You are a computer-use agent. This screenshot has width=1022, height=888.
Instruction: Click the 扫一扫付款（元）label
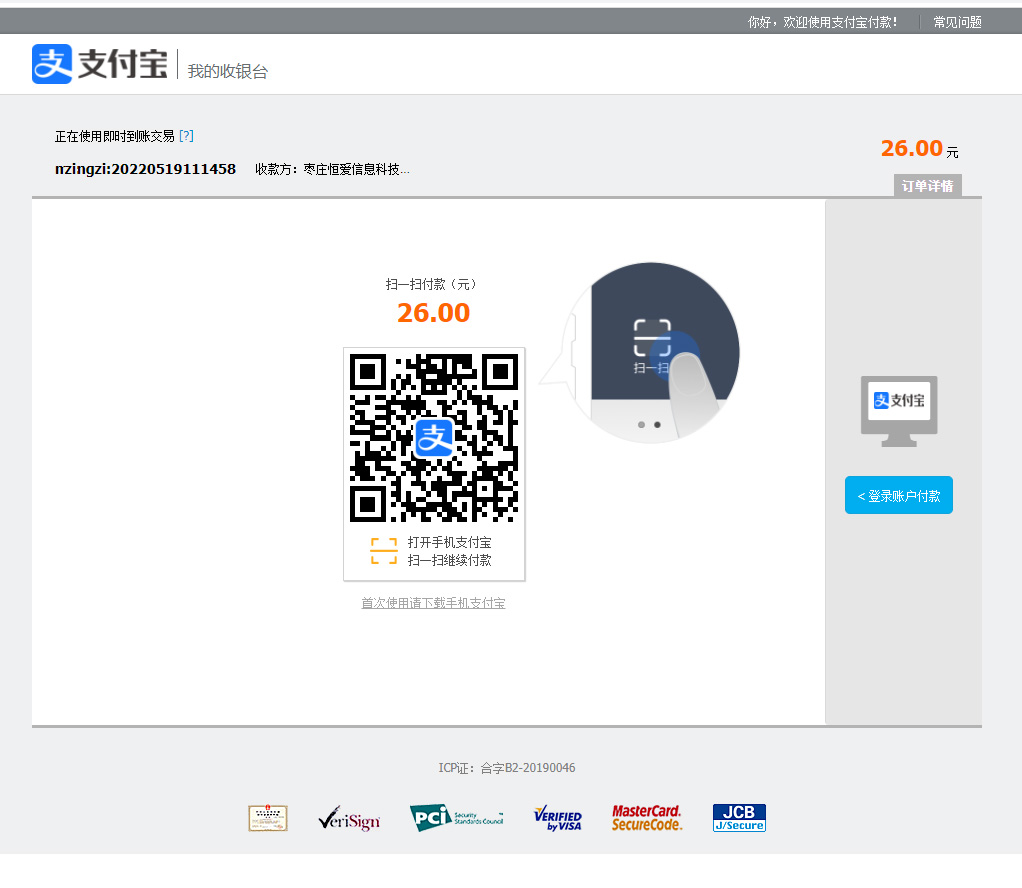point(433,284)
